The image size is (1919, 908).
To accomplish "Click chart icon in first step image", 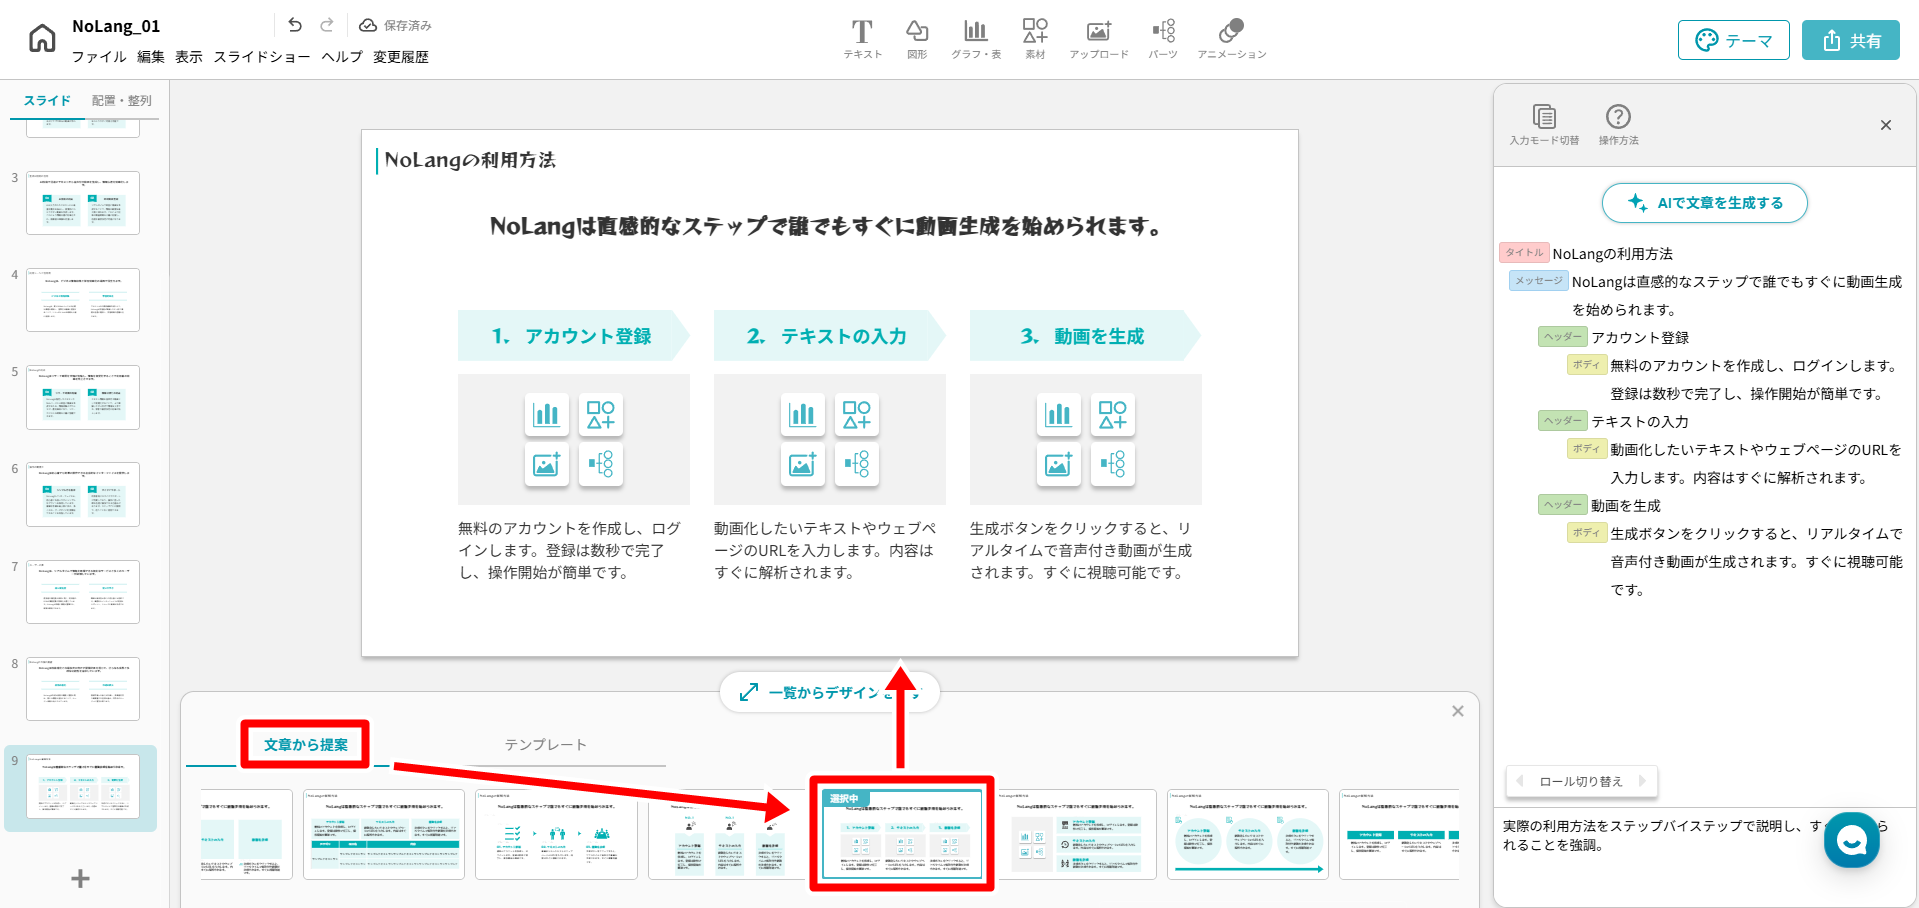I will (x=547, y=414).
